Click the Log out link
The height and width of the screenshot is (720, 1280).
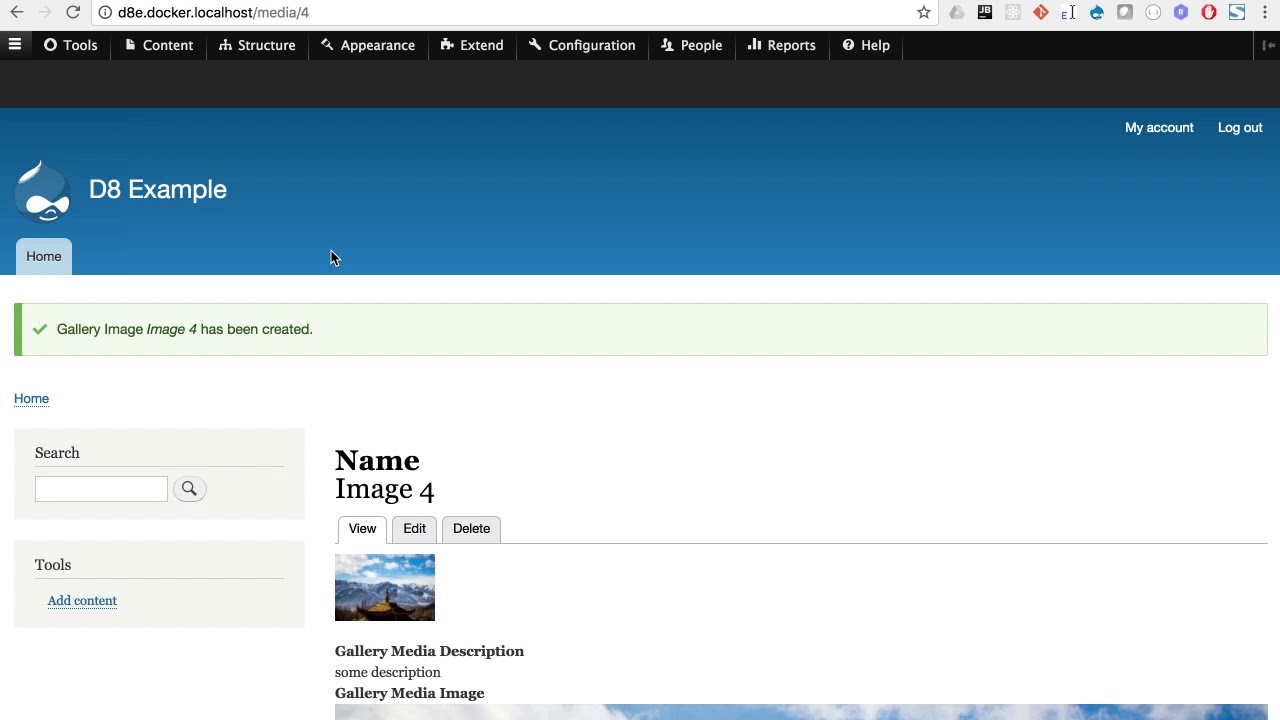tap(1240, 127)
